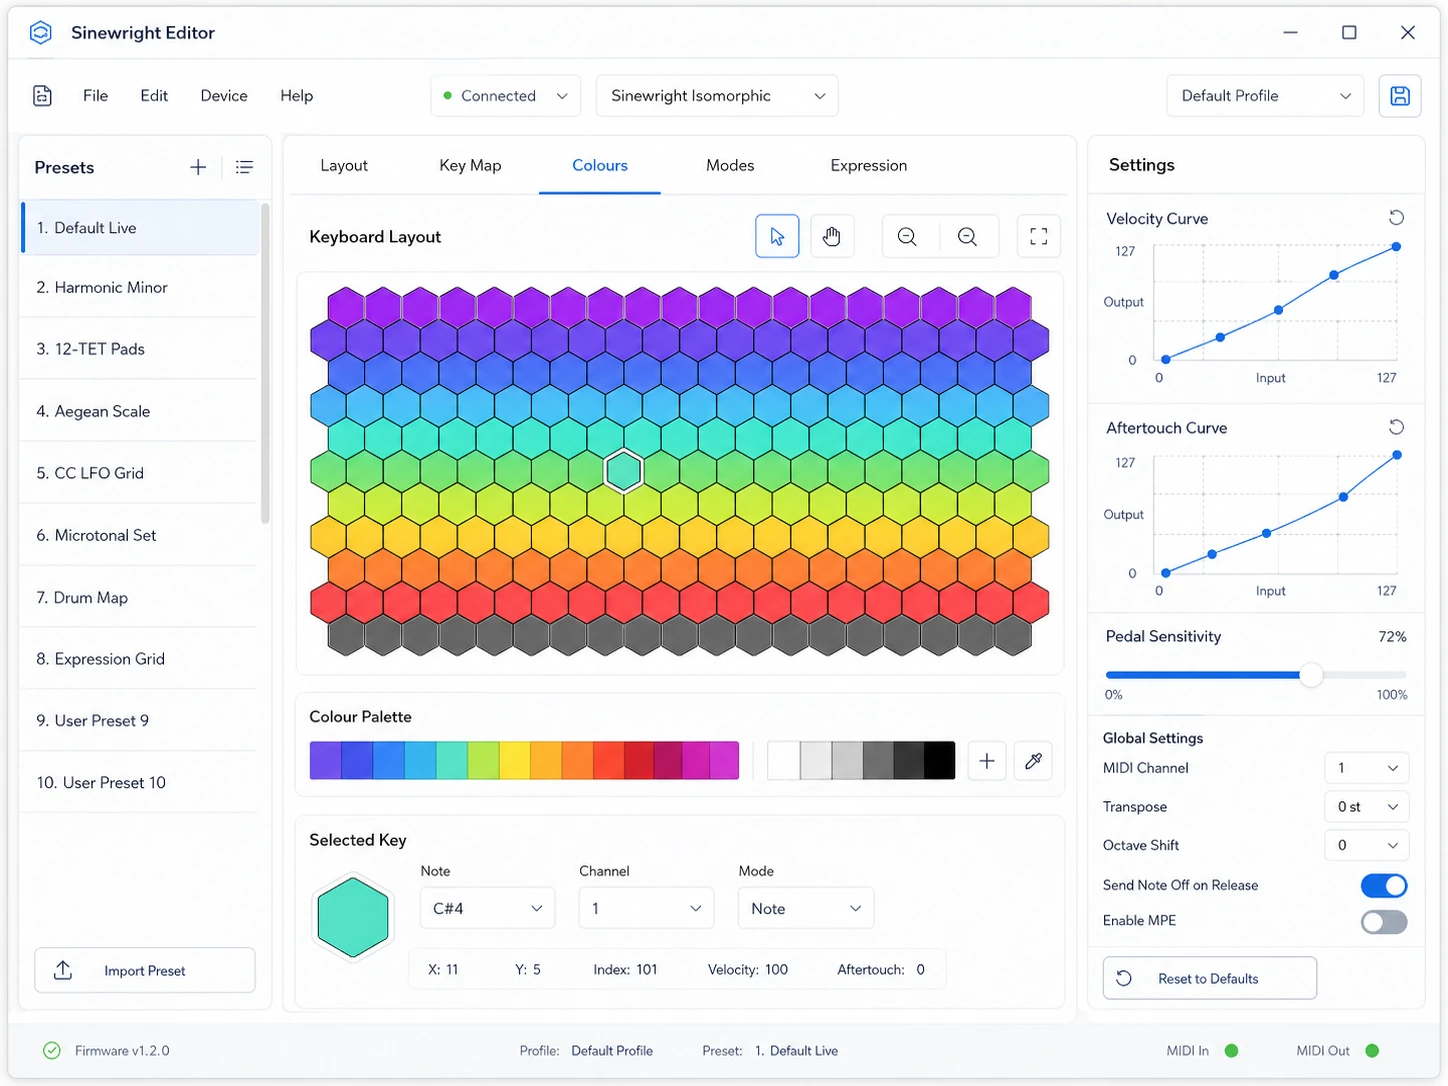Open the MIDI Channel dropdown

[1367, 768]
